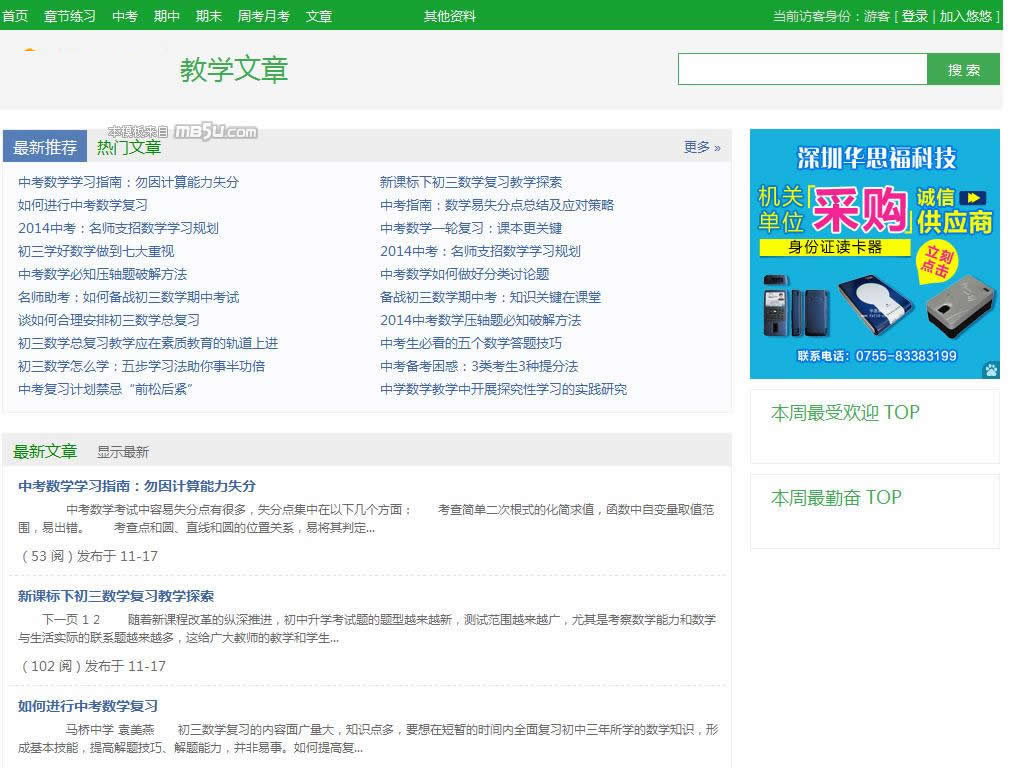This screenshot has height=768, width=1024.
Task: Focus the search input field
Action: pos(802,69)
